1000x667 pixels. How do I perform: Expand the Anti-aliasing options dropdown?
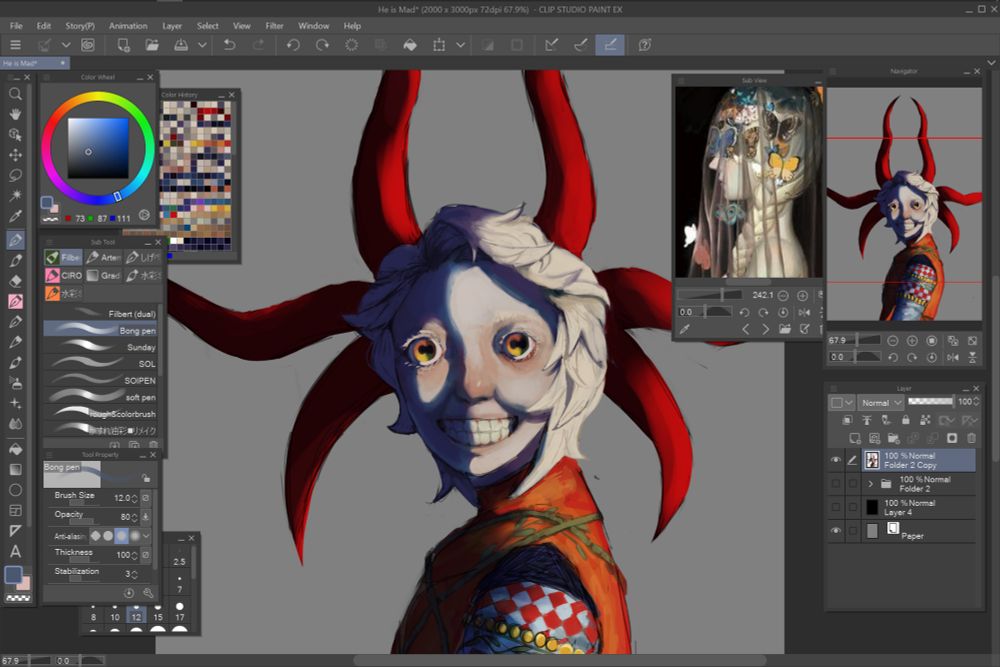[146, 535]
